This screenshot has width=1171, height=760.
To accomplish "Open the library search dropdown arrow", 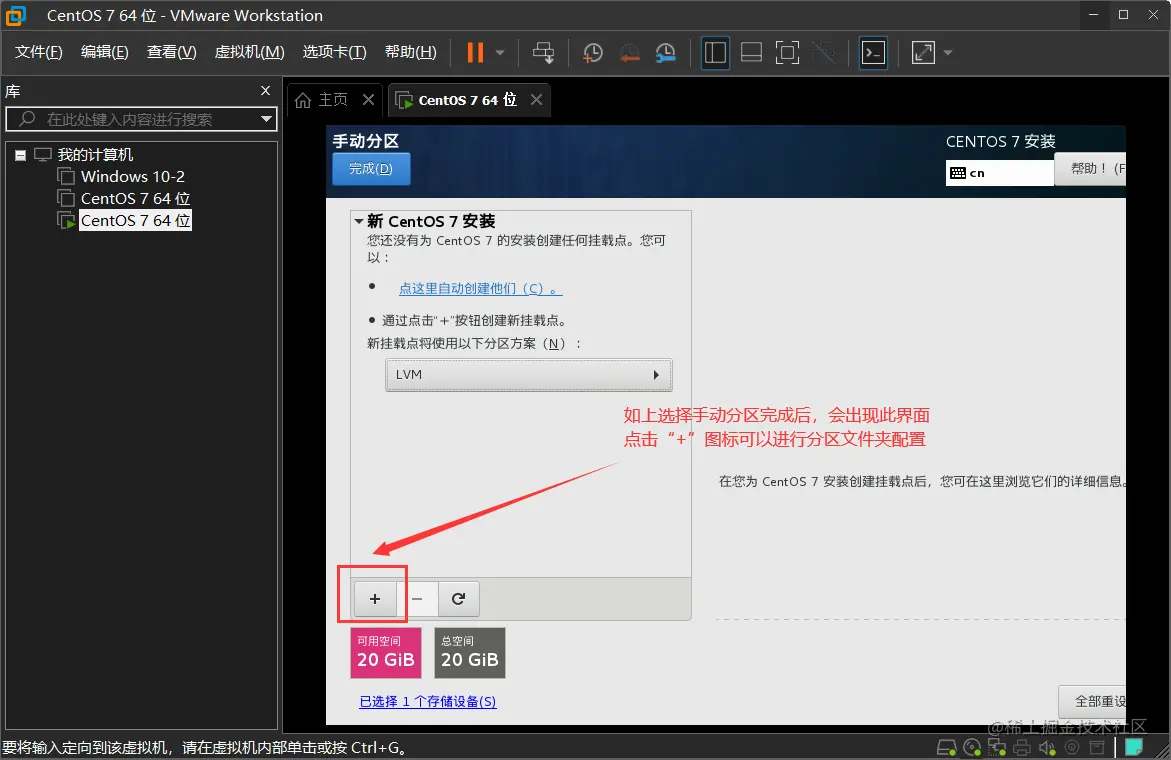I will (267, 119).
